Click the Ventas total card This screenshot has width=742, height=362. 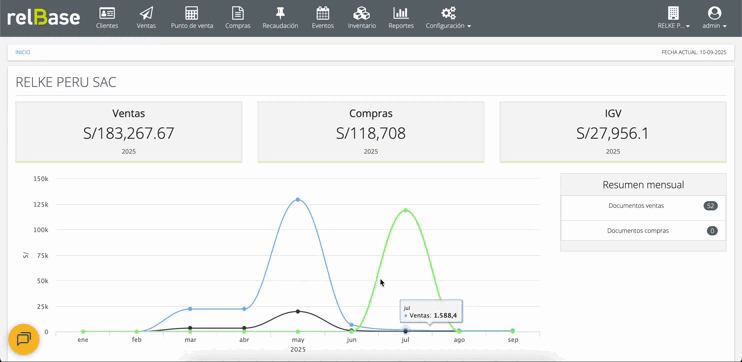129,132
